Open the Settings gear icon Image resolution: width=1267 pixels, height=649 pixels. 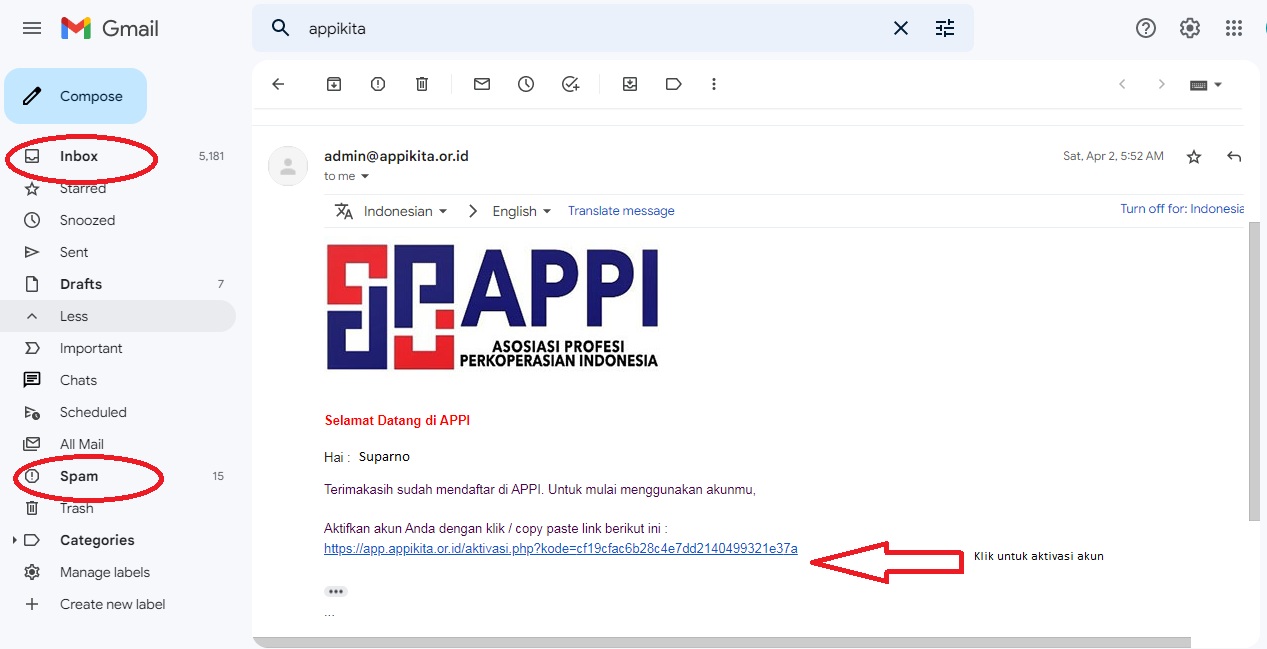1190,28
